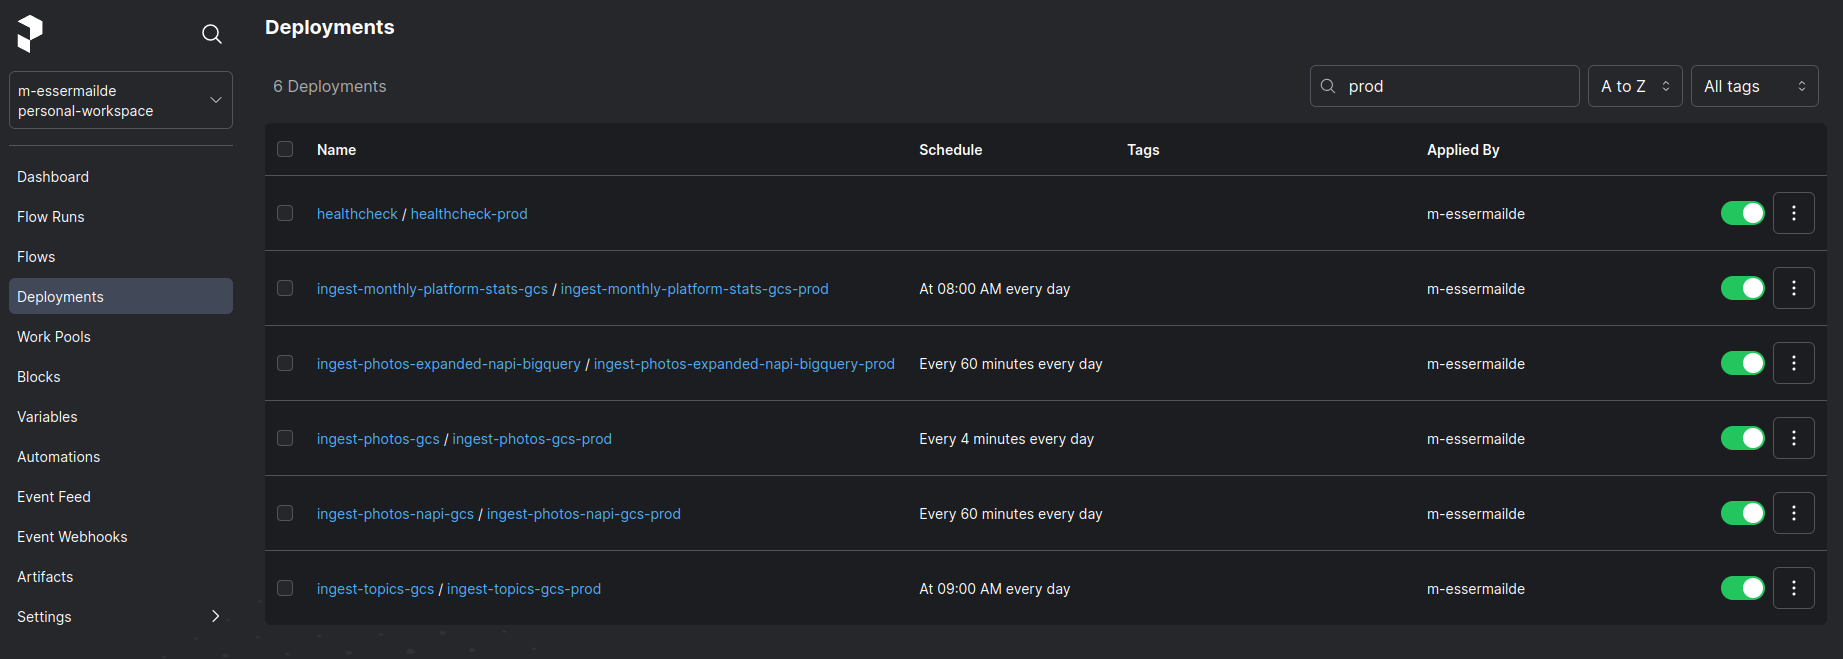
Task: Expand the Settings sidebar item
Action: point(121,617)
